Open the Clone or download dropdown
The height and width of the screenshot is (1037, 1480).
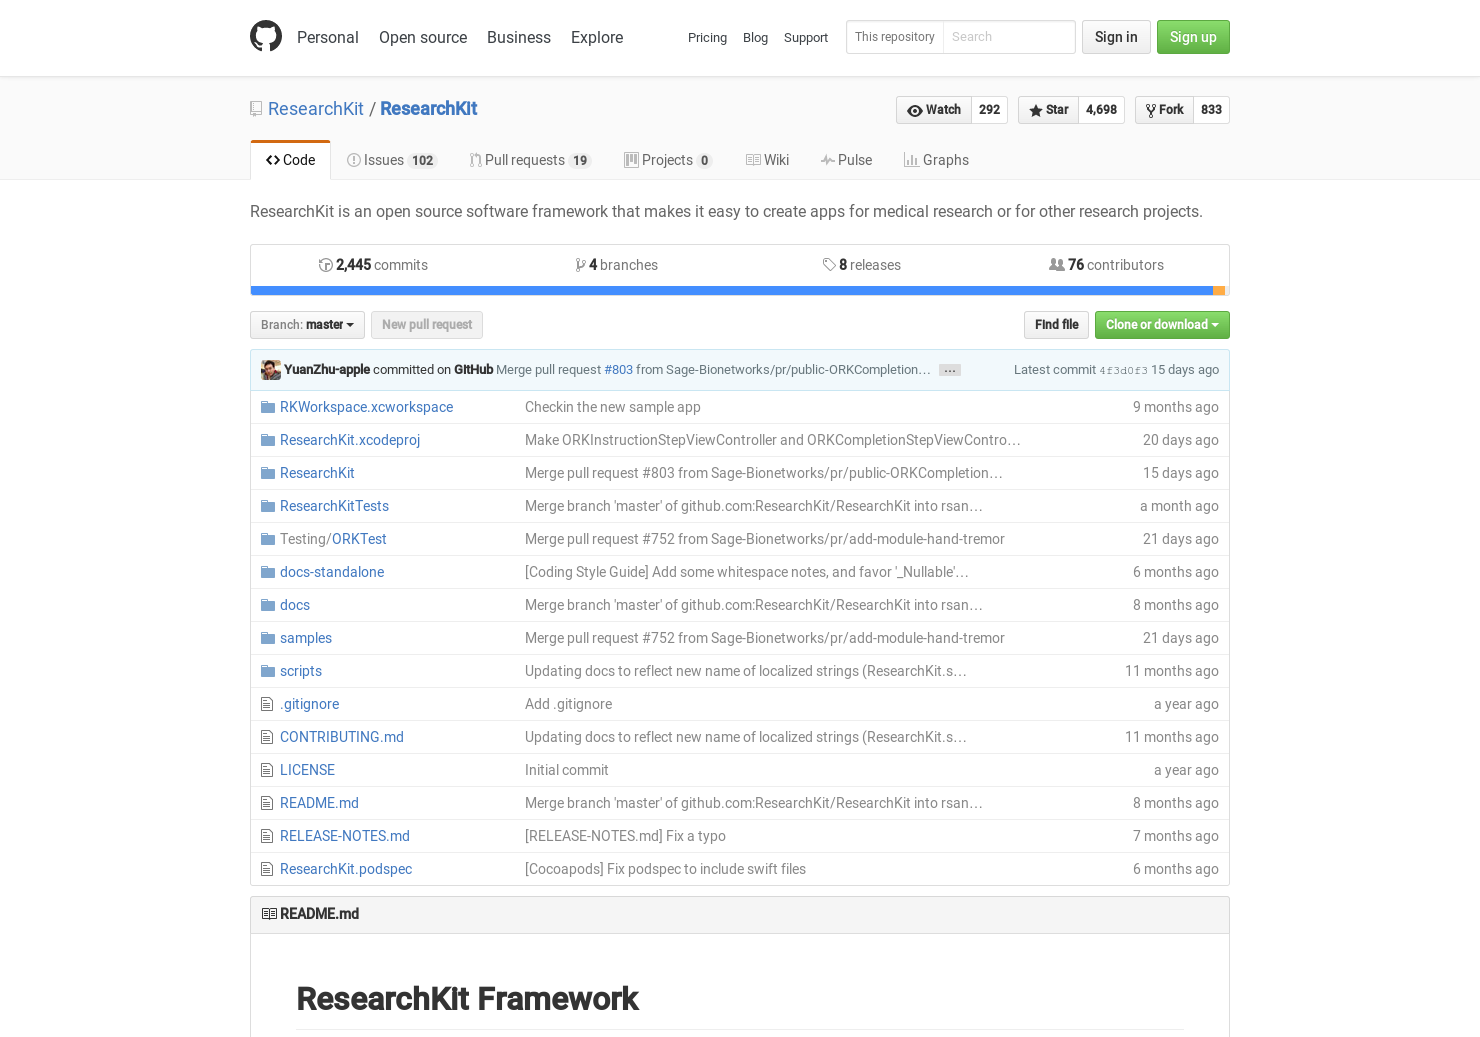(1161, 324)
